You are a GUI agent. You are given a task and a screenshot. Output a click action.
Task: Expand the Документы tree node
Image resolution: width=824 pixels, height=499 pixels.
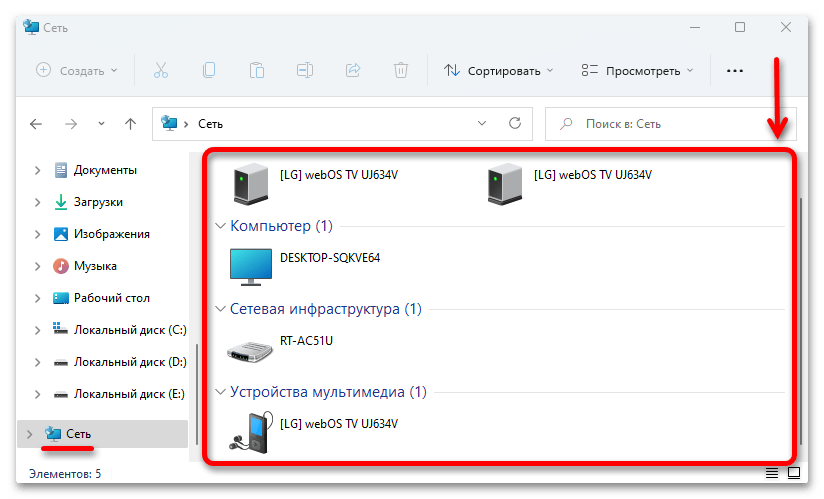pyautogui.click(x=37, y=170)
